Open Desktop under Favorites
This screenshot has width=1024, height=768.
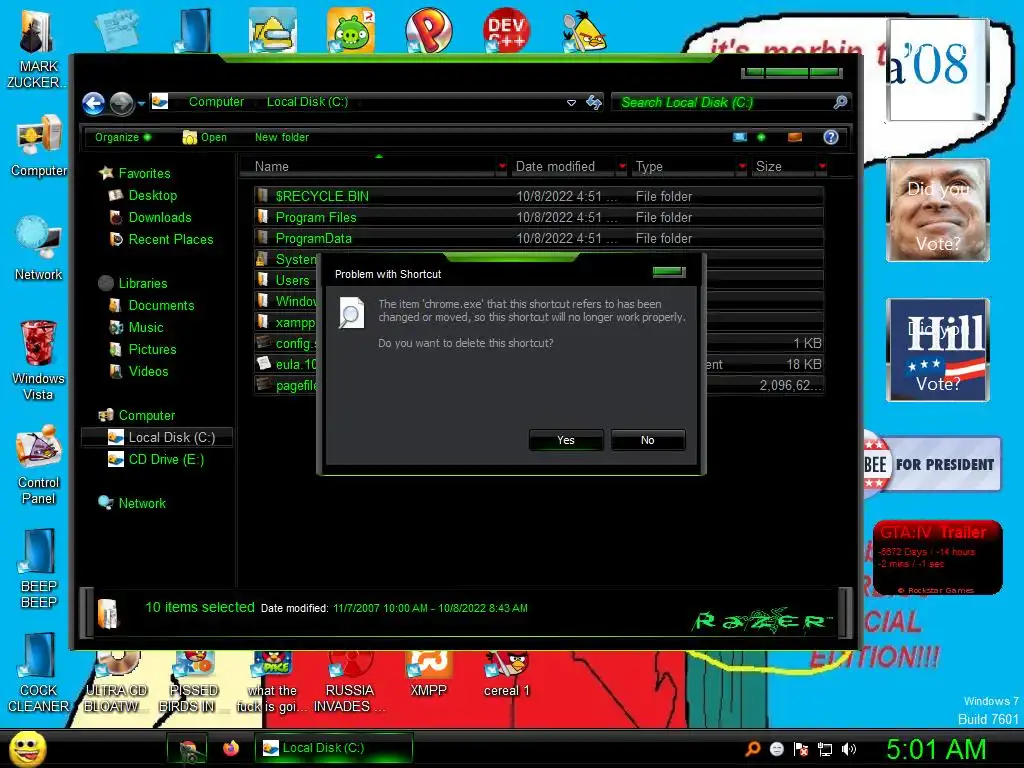coord(144,195)
